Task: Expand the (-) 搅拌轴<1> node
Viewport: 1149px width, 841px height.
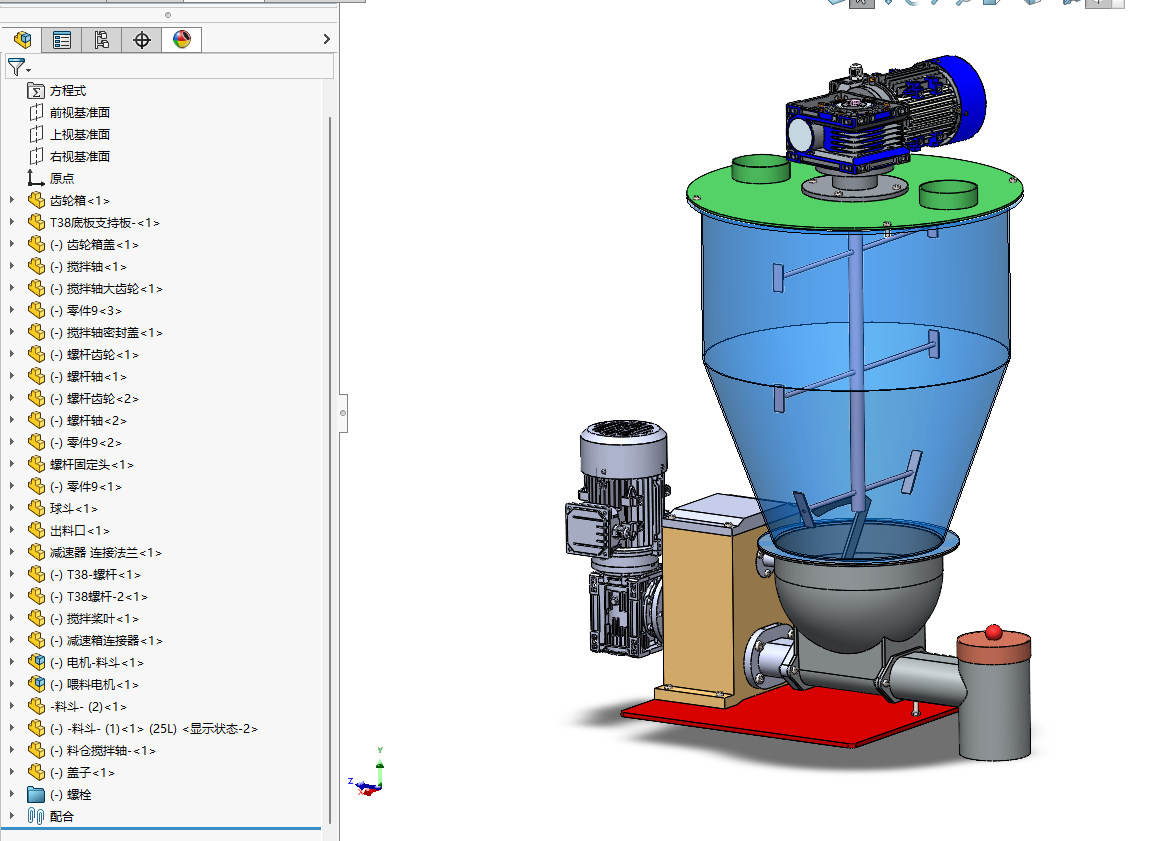Action: point(12,266)
